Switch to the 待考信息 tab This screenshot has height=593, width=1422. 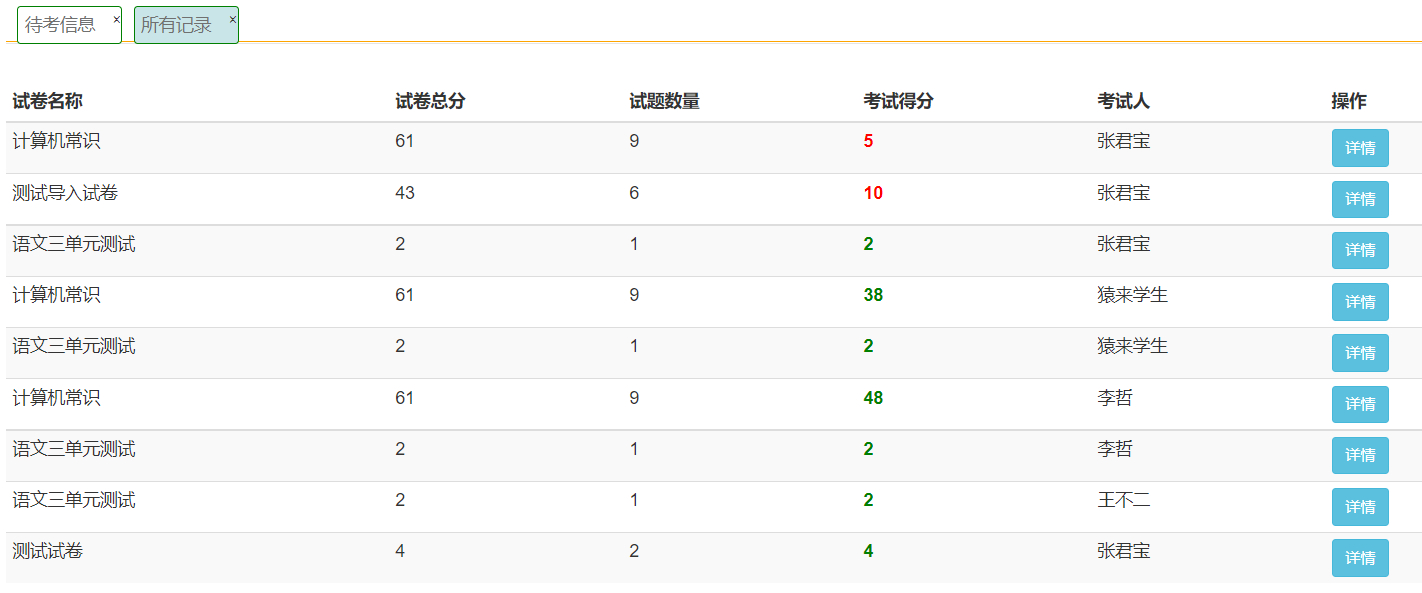click(61, 25)
